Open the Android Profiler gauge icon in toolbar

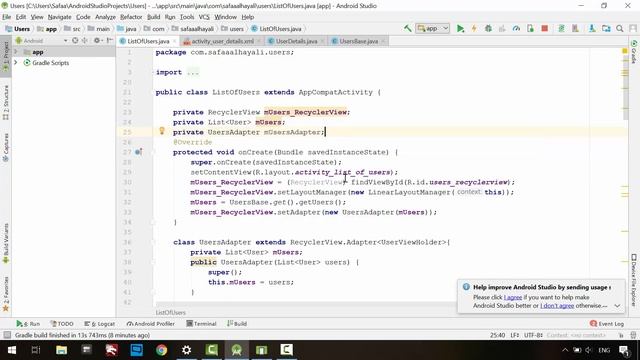pyautogui.click(x=516, y=29)
